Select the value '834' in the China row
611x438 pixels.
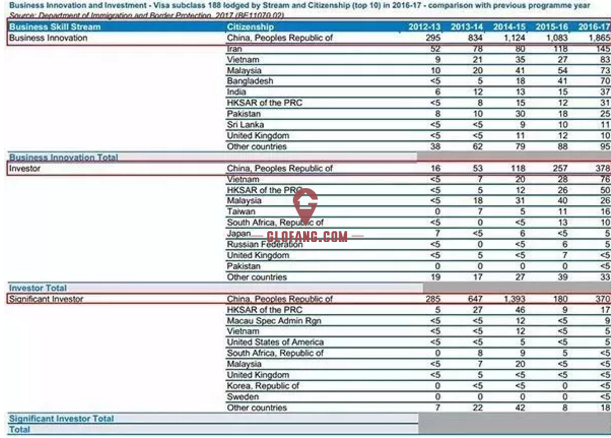point(475,38)
